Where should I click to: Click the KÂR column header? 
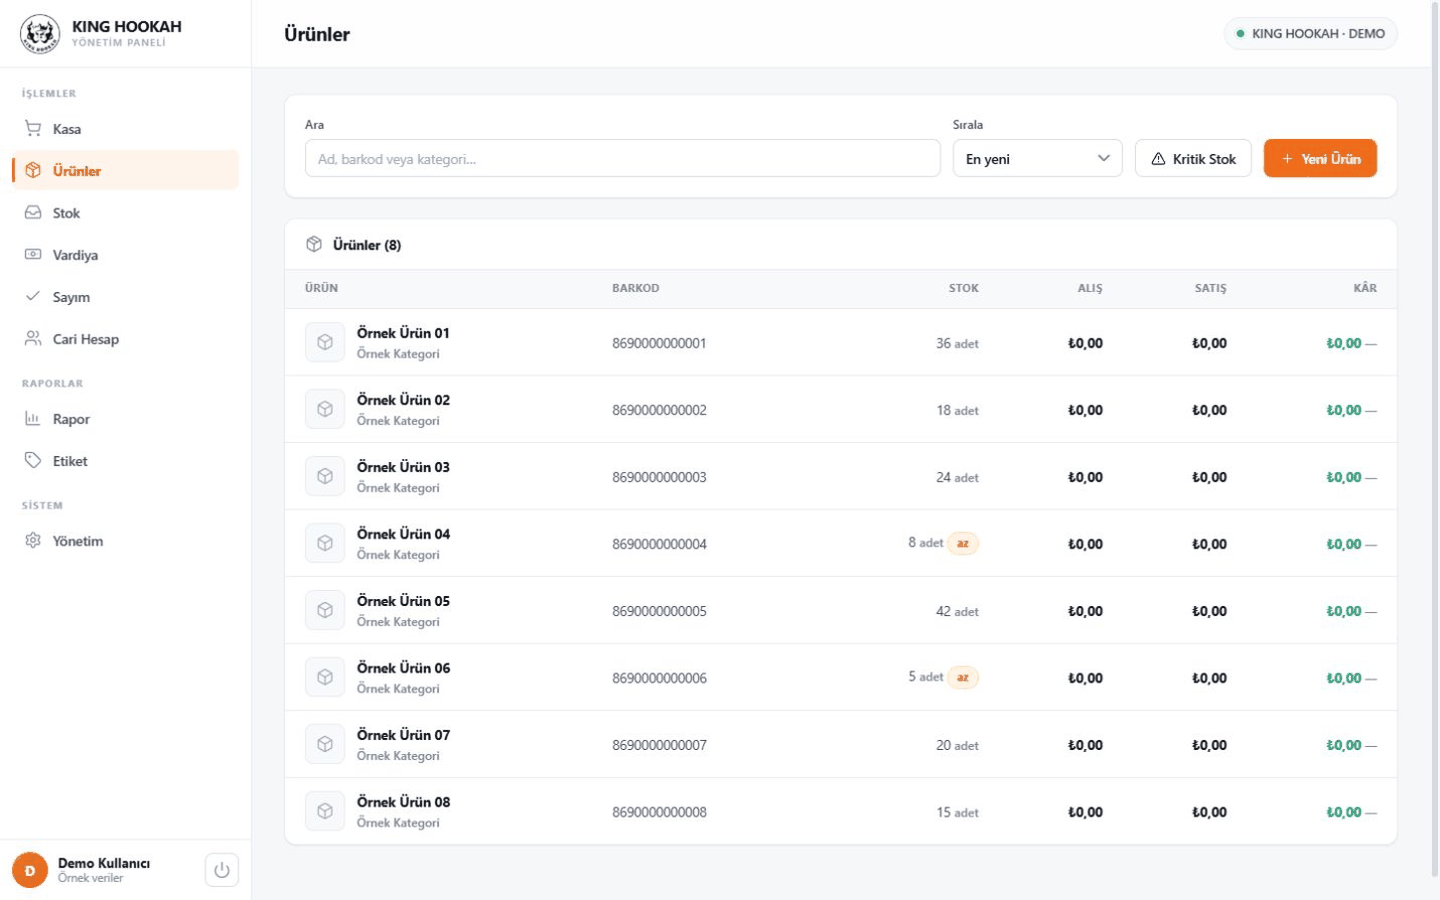click(x=1365, y=288)
